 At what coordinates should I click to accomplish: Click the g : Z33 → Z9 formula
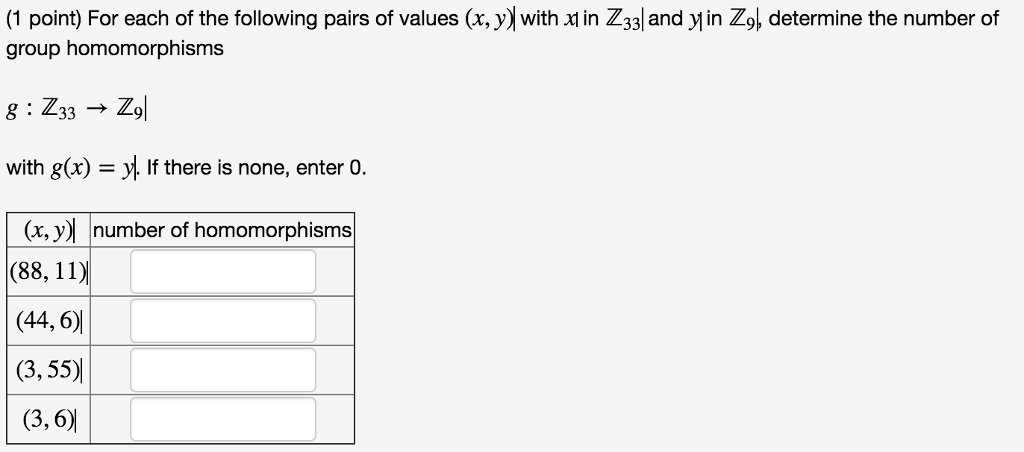(x=76, y=108)
